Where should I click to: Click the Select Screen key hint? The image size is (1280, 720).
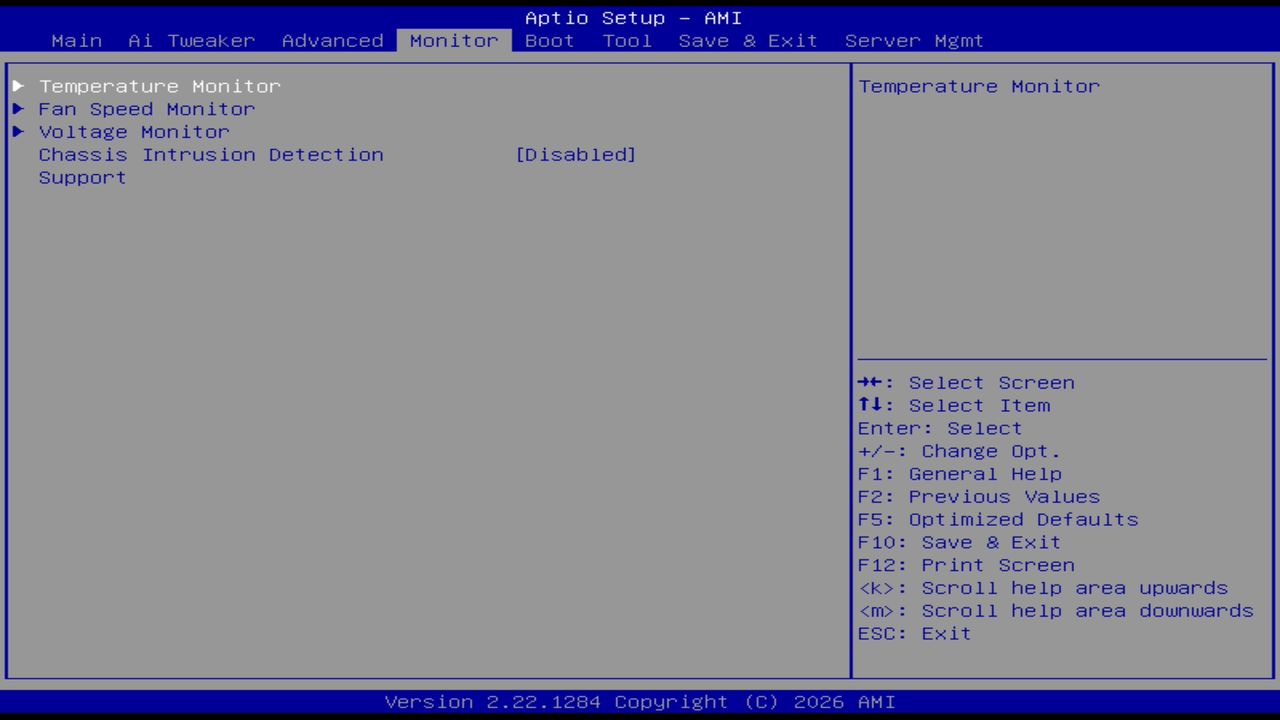pos(966,383)
